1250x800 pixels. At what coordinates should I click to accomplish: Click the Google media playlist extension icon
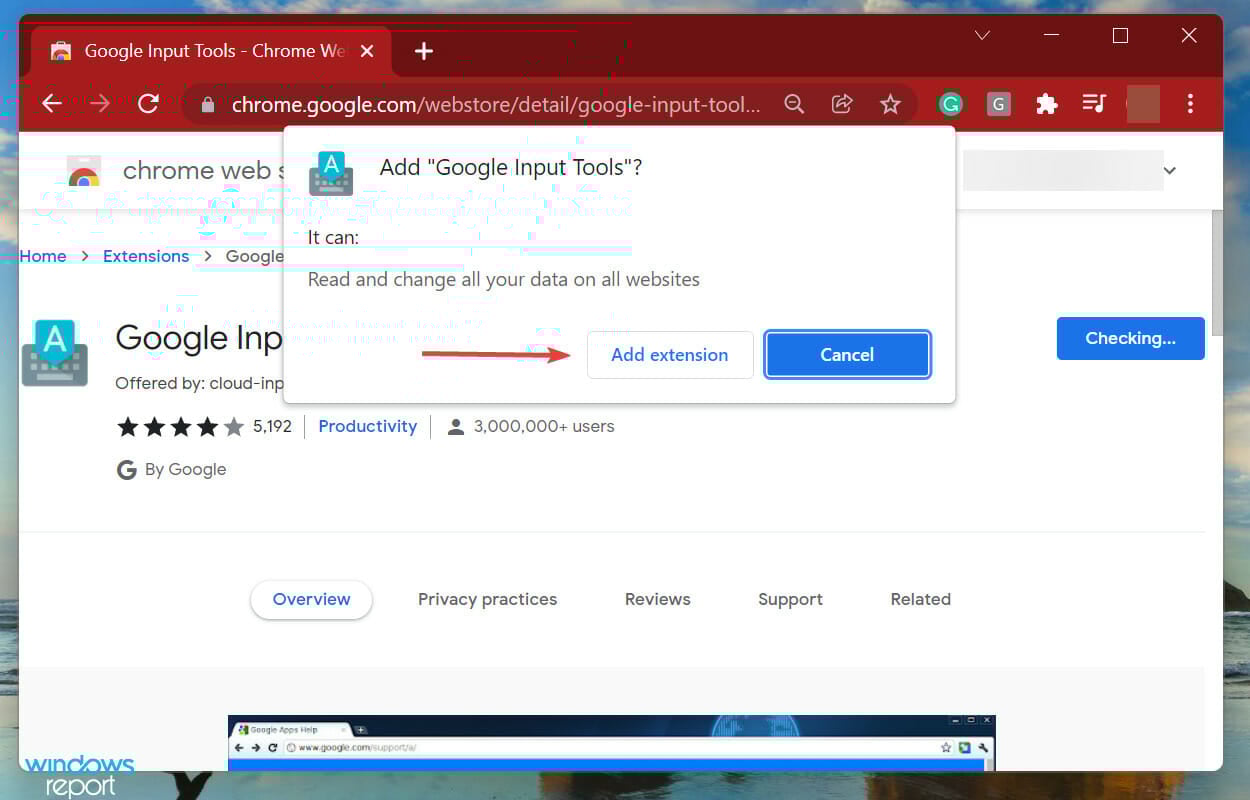click(1094, 103)
